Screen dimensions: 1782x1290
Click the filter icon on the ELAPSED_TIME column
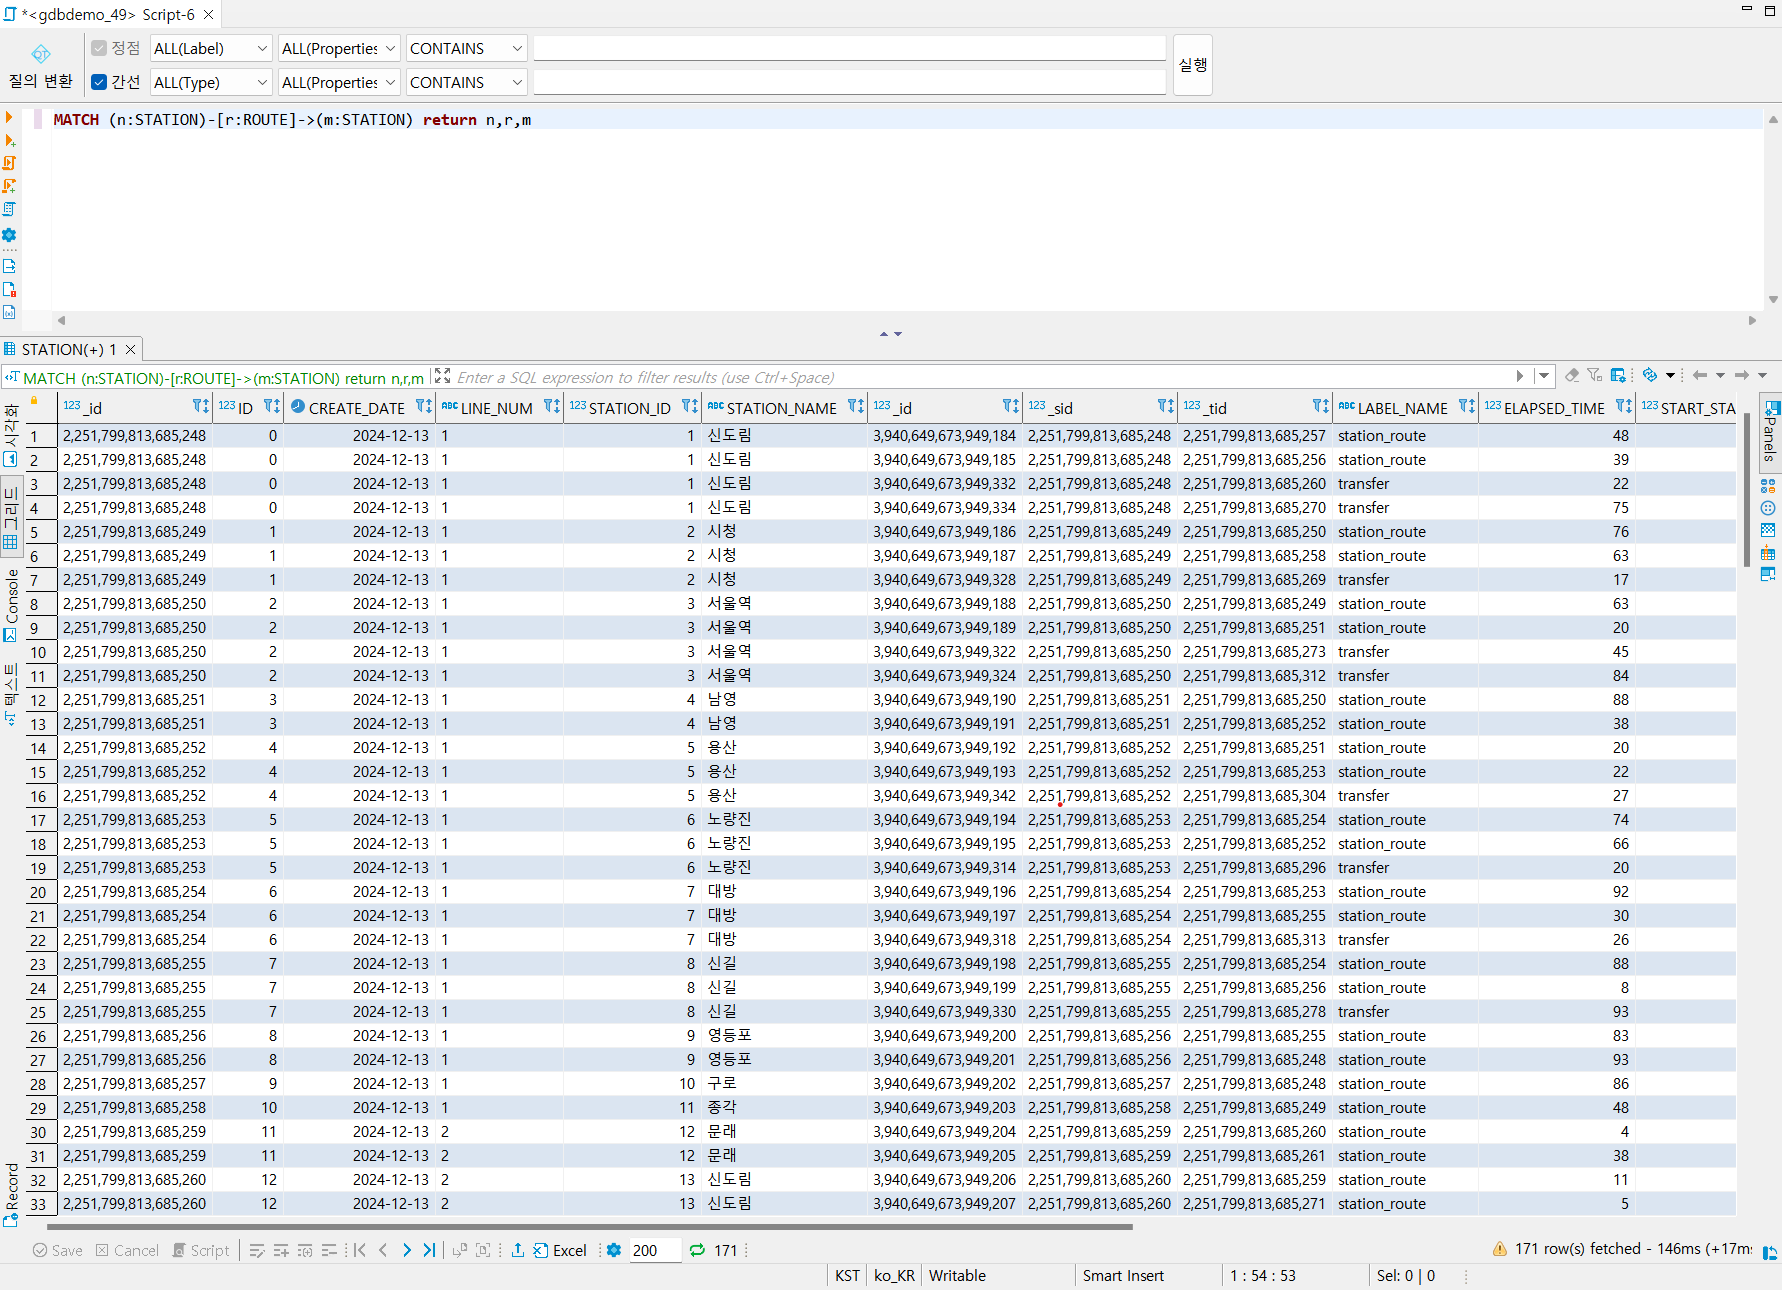point(1624,406)
